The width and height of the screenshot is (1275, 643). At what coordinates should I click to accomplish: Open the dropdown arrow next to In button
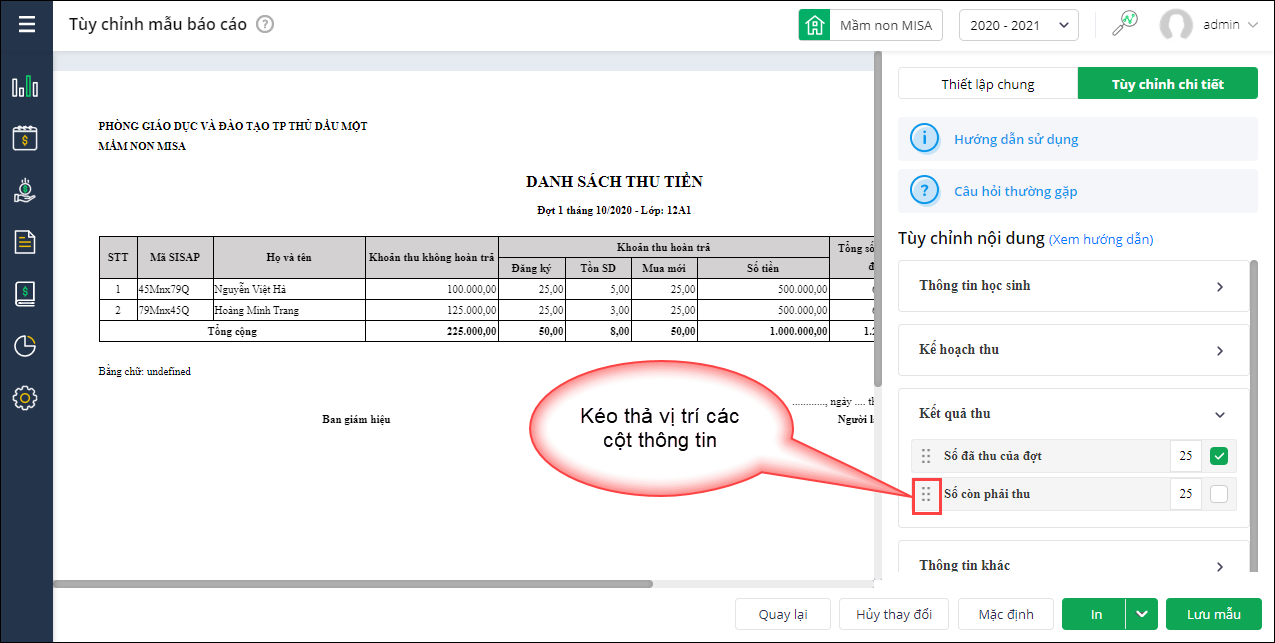[1141, 614]
